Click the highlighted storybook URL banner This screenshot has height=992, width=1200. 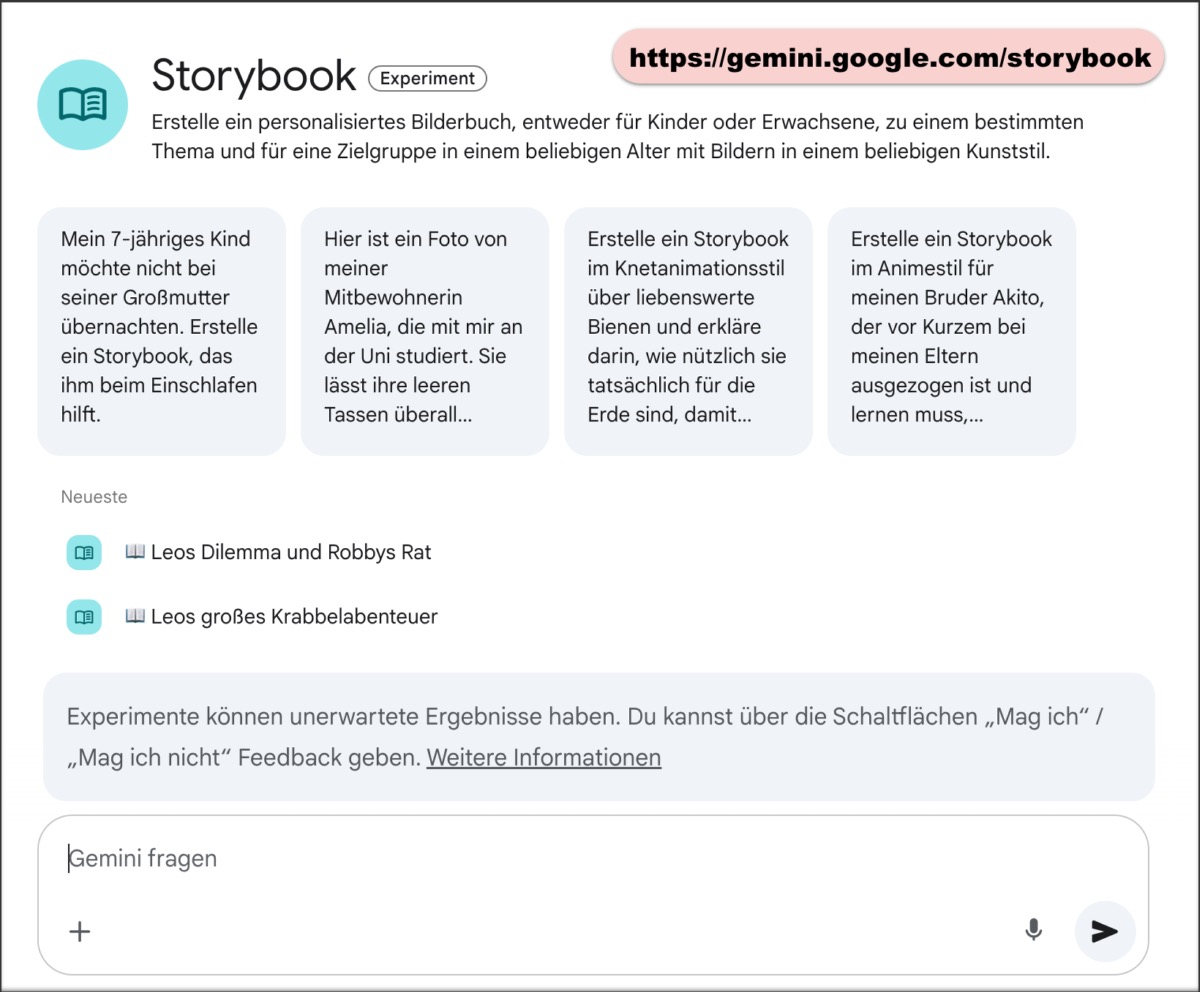(x=888, y=57)
